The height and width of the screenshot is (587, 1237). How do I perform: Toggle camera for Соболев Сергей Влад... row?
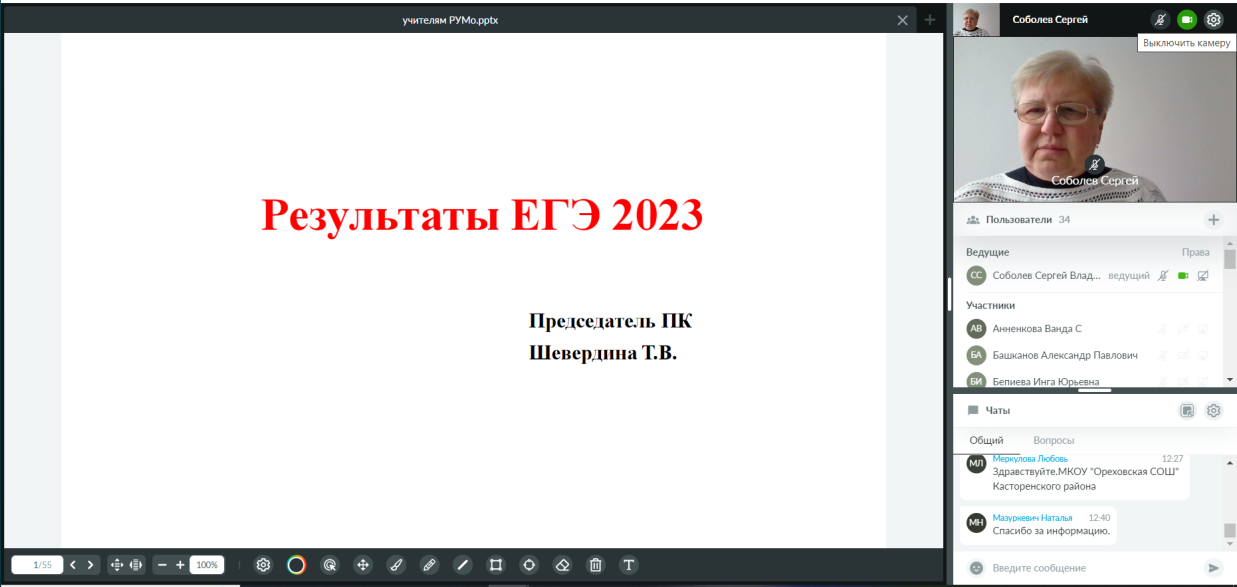[1183, 276]
